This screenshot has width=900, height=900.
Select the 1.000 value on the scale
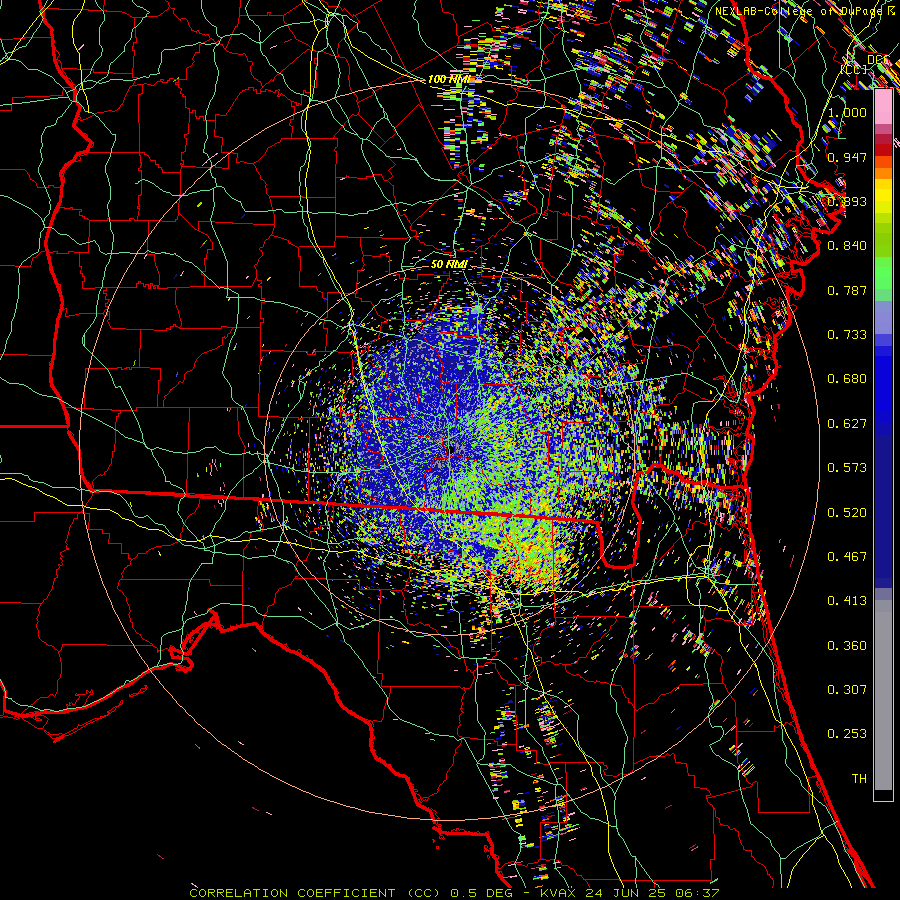847,112
